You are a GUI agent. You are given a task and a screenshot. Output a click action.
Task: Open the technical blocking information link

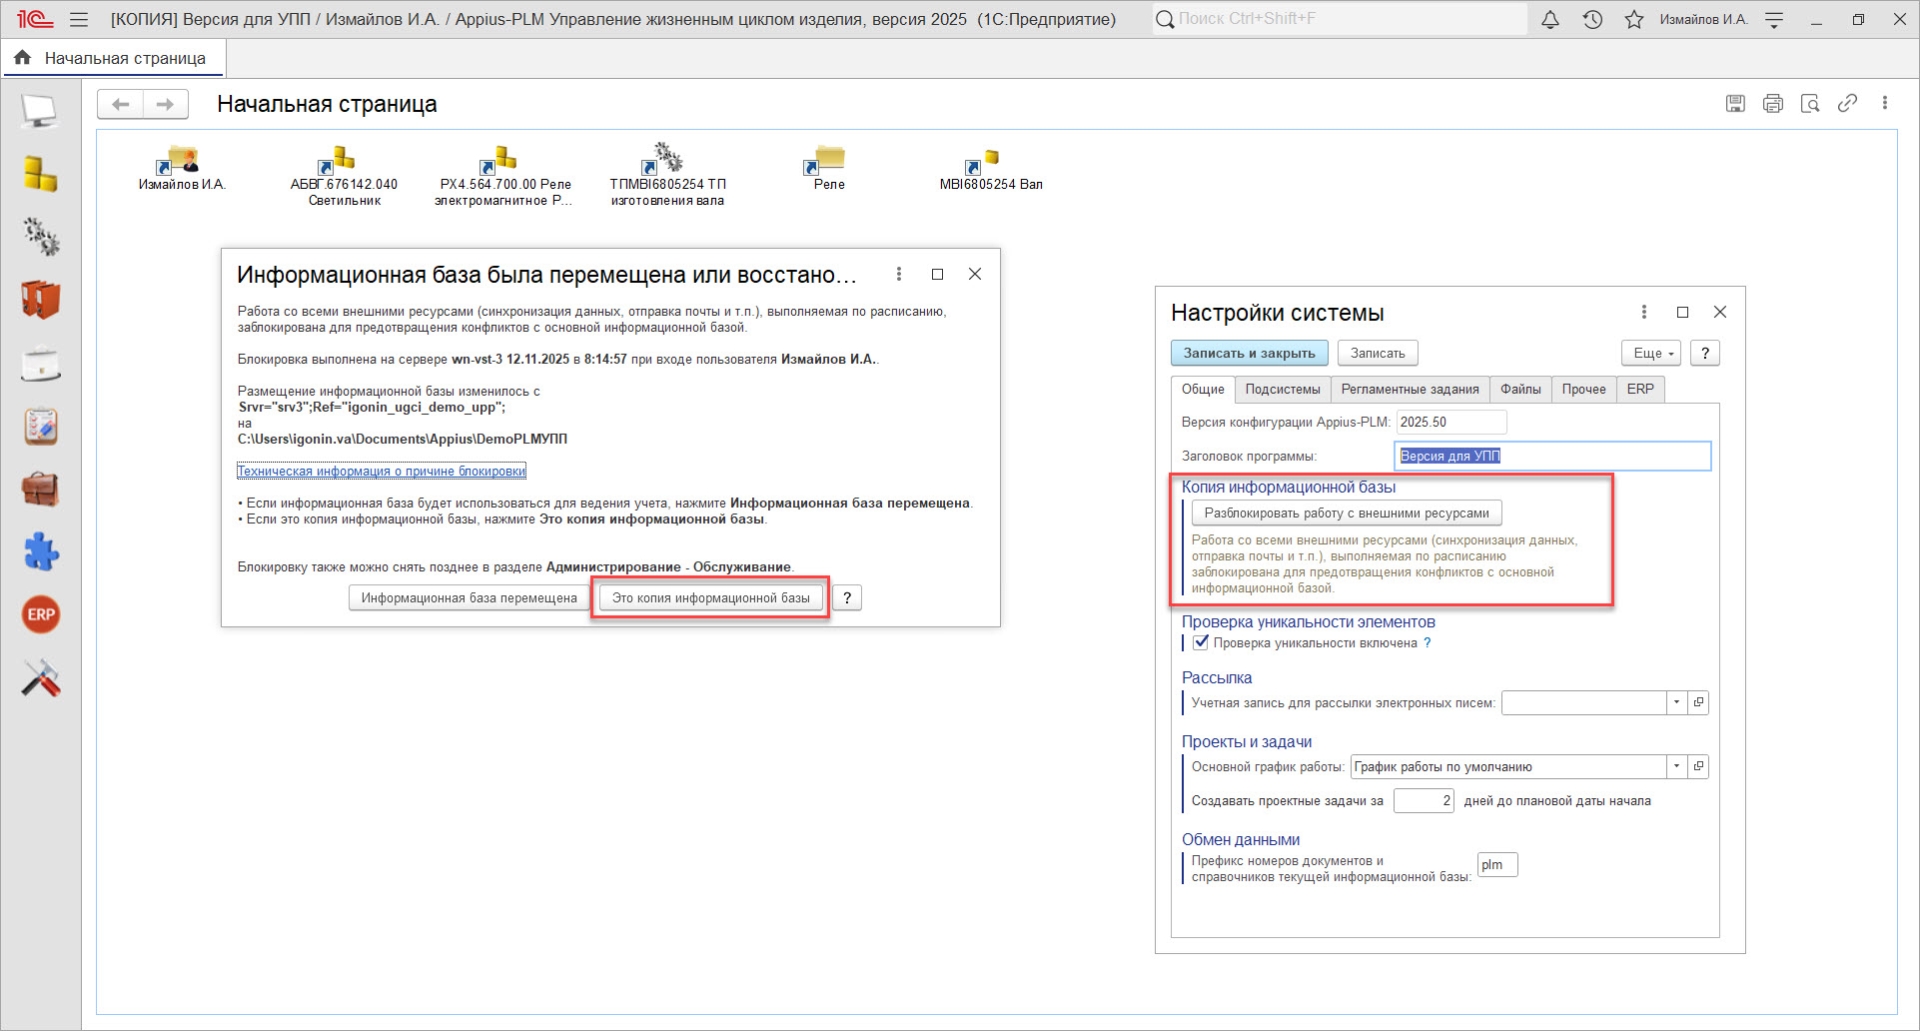381,471
